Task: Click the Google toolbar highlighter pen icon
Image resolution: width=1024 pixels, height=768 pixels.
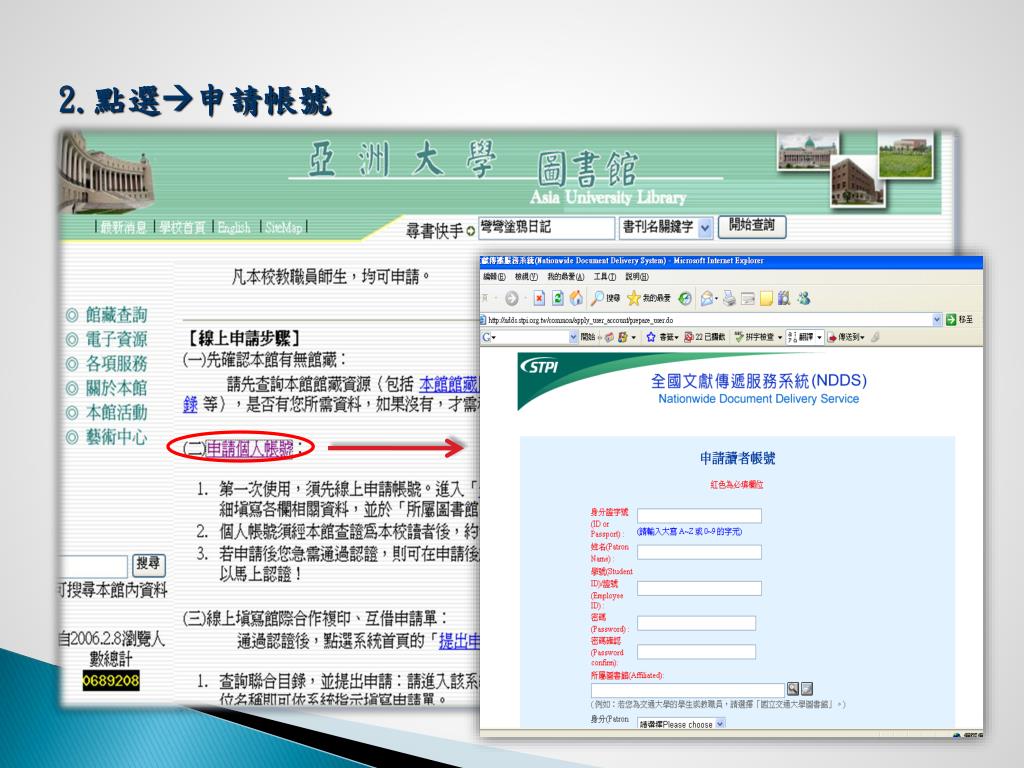Action: click(876, 337)
